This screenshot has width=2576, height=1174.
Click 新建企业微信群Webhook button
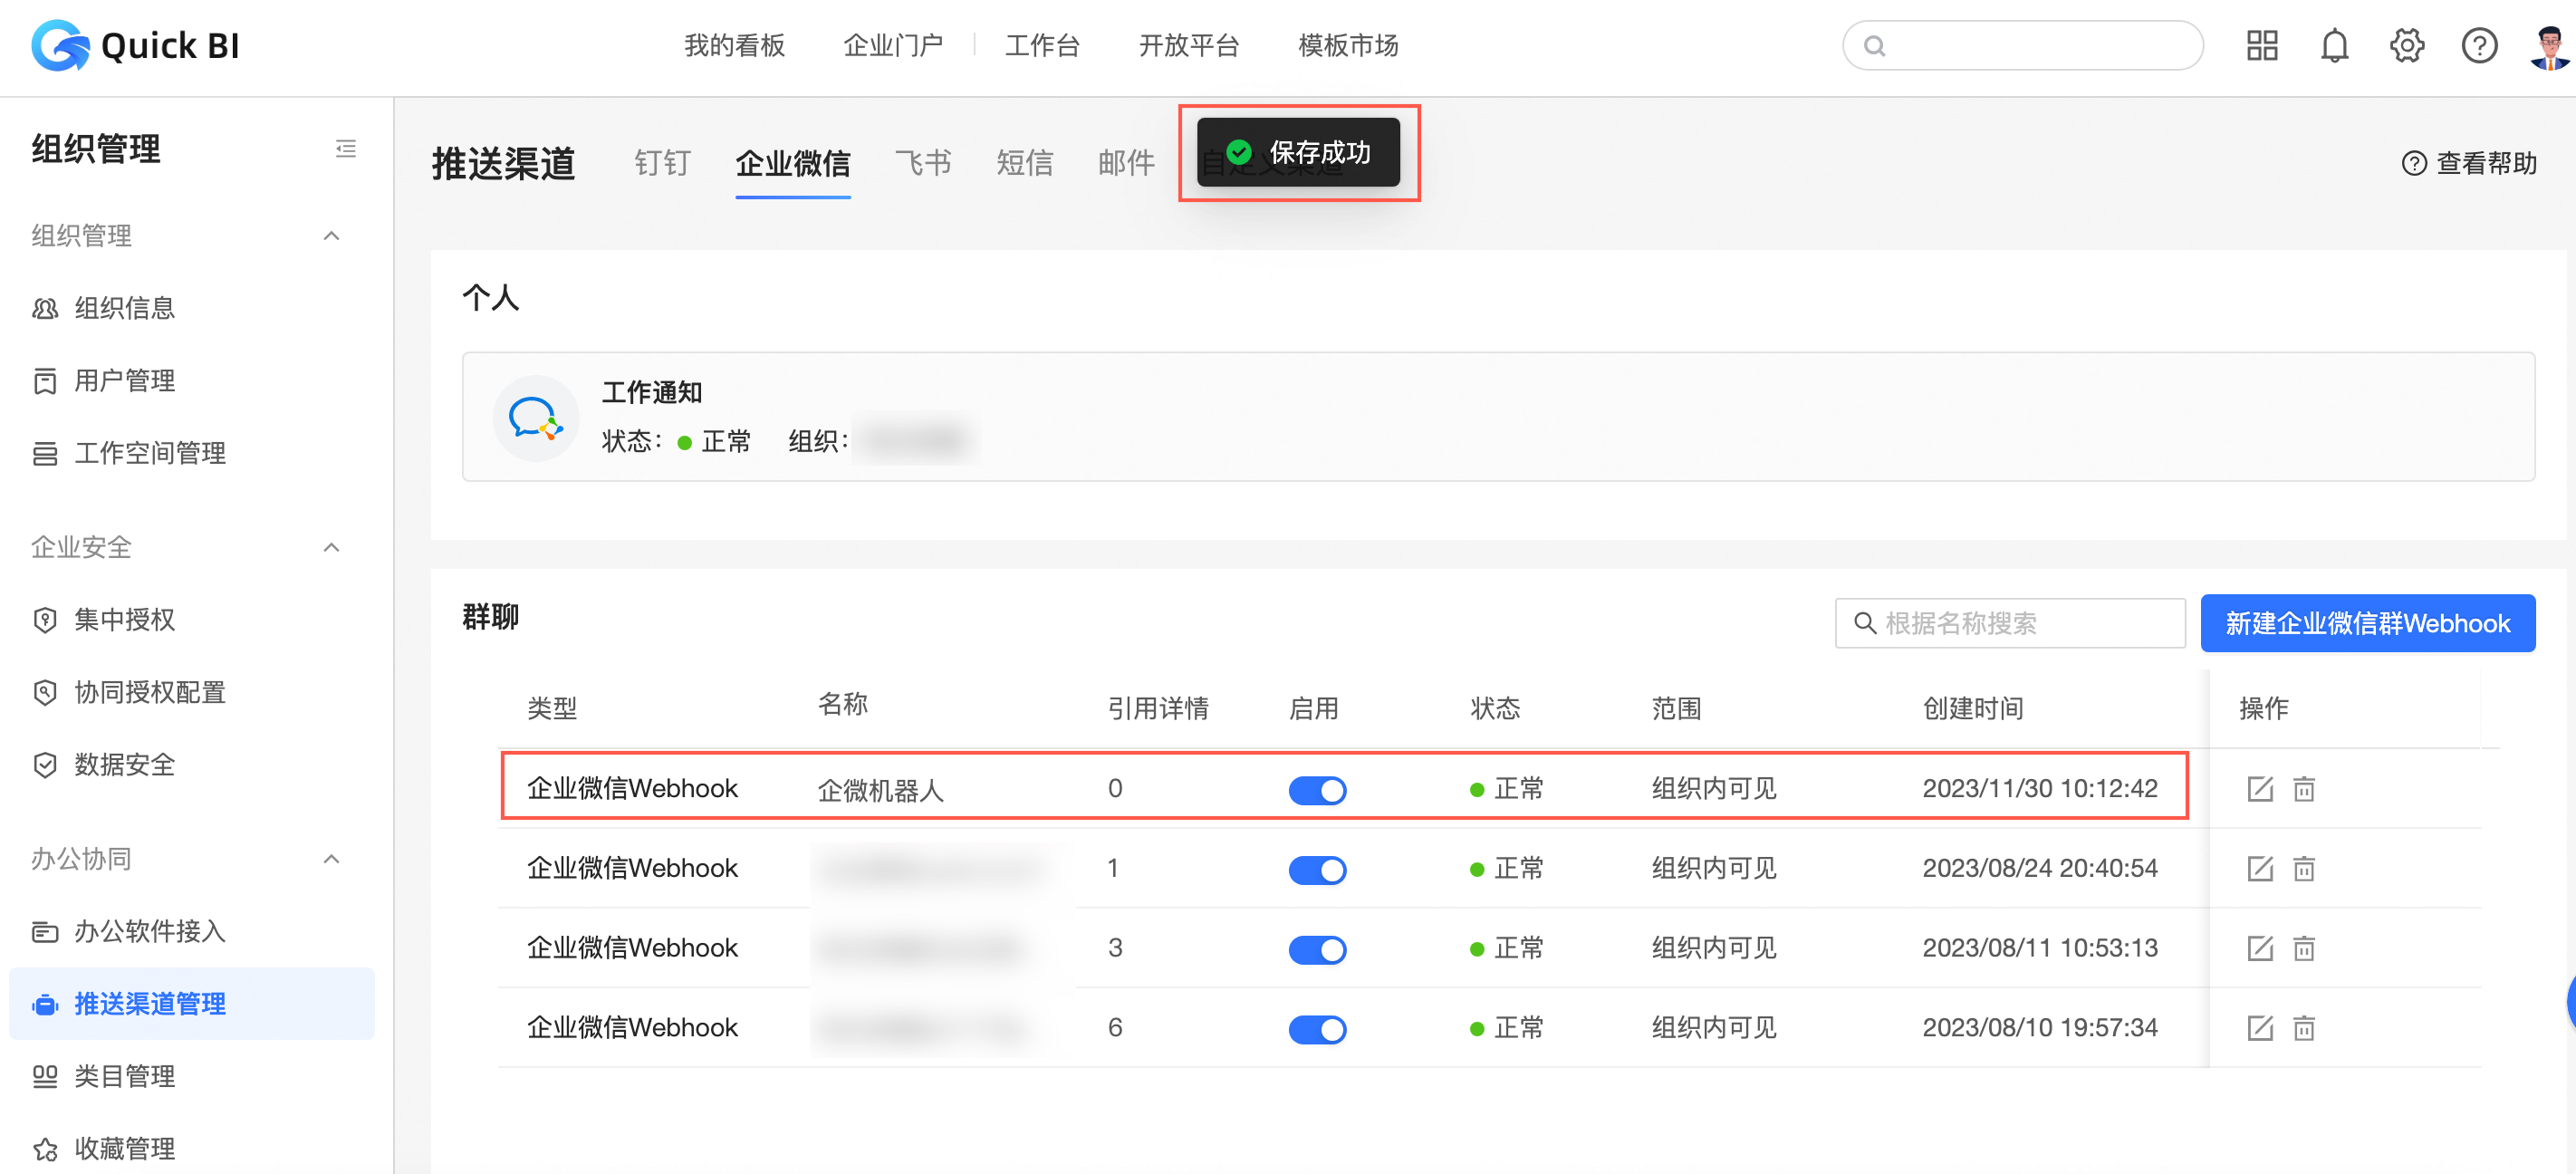click(x=2367, y=623)
